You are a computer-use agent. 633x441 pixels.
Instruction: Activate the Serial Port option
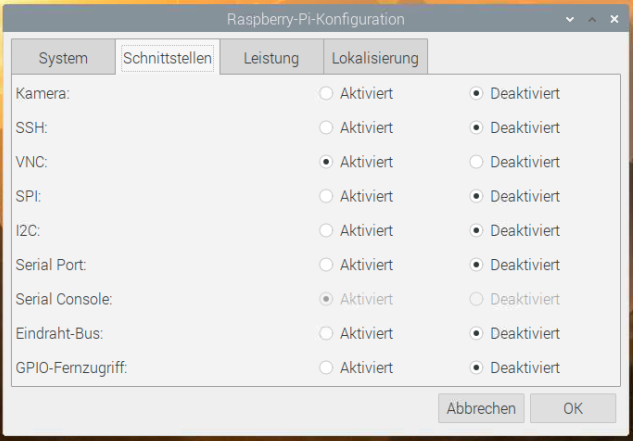click(326, 265)
